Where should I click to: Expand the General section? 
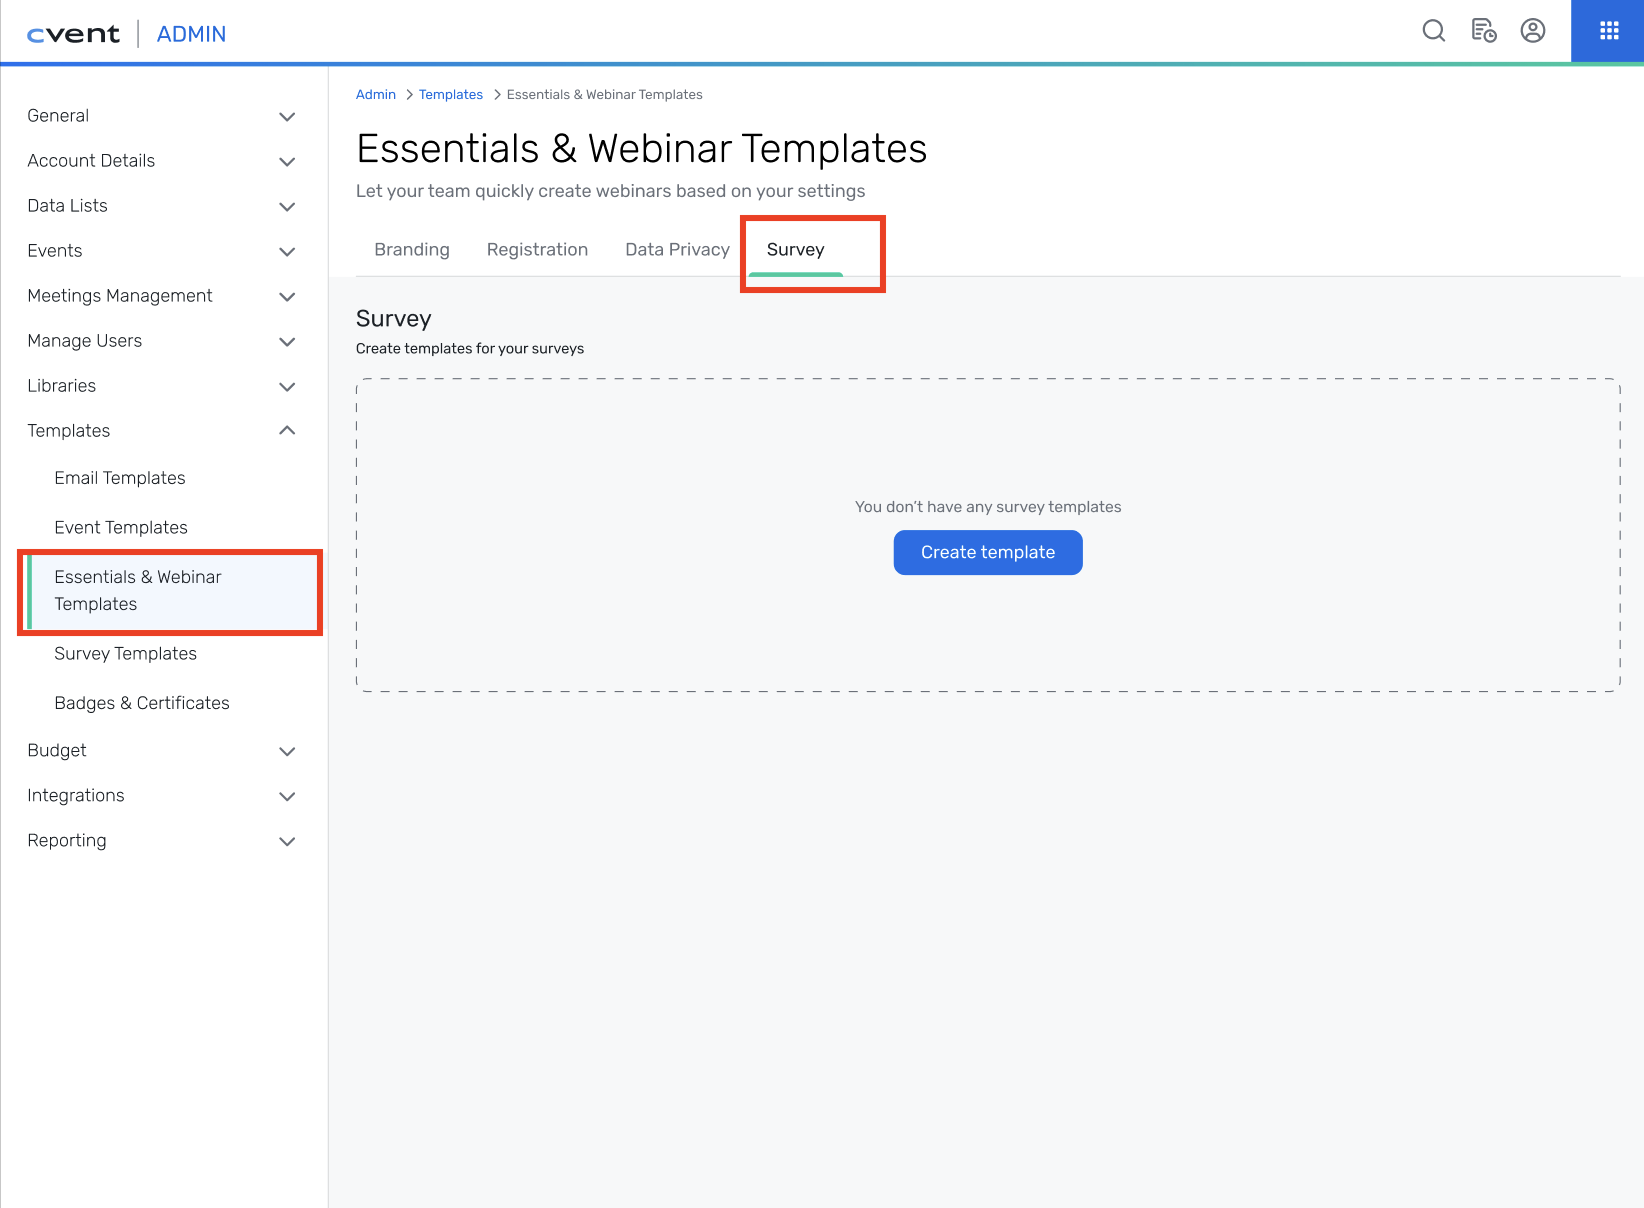click(162, 116)
